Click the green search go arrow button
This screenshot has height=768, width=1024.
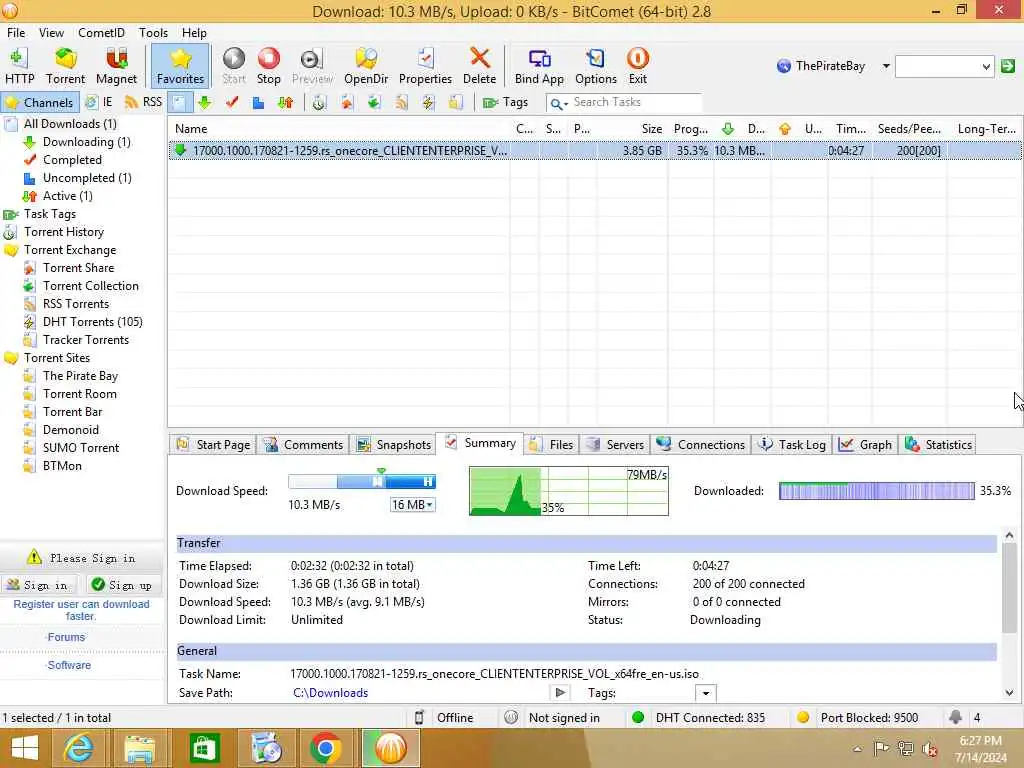pos(1008,66)
